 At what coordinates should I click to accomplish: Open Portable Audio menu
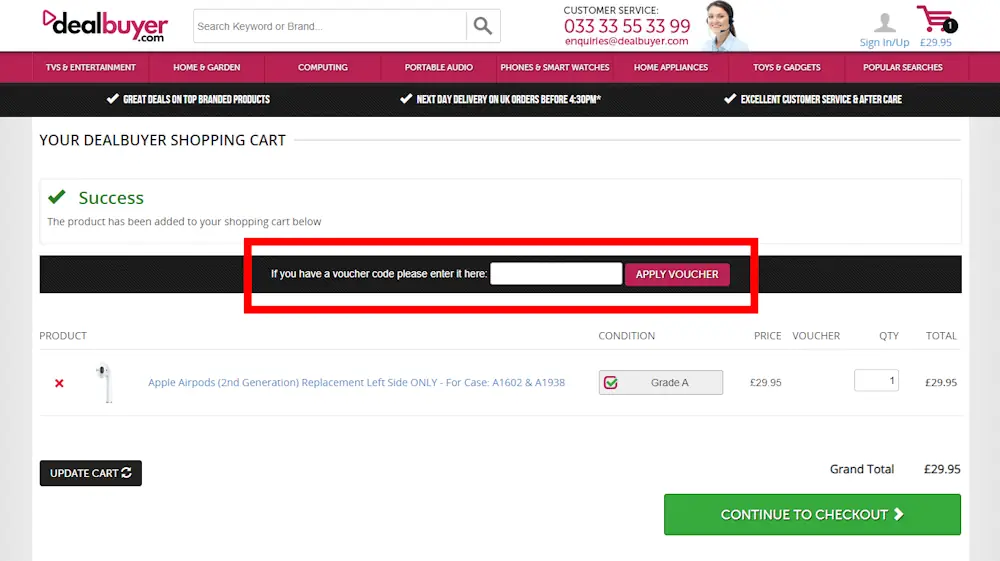(439, 68)
